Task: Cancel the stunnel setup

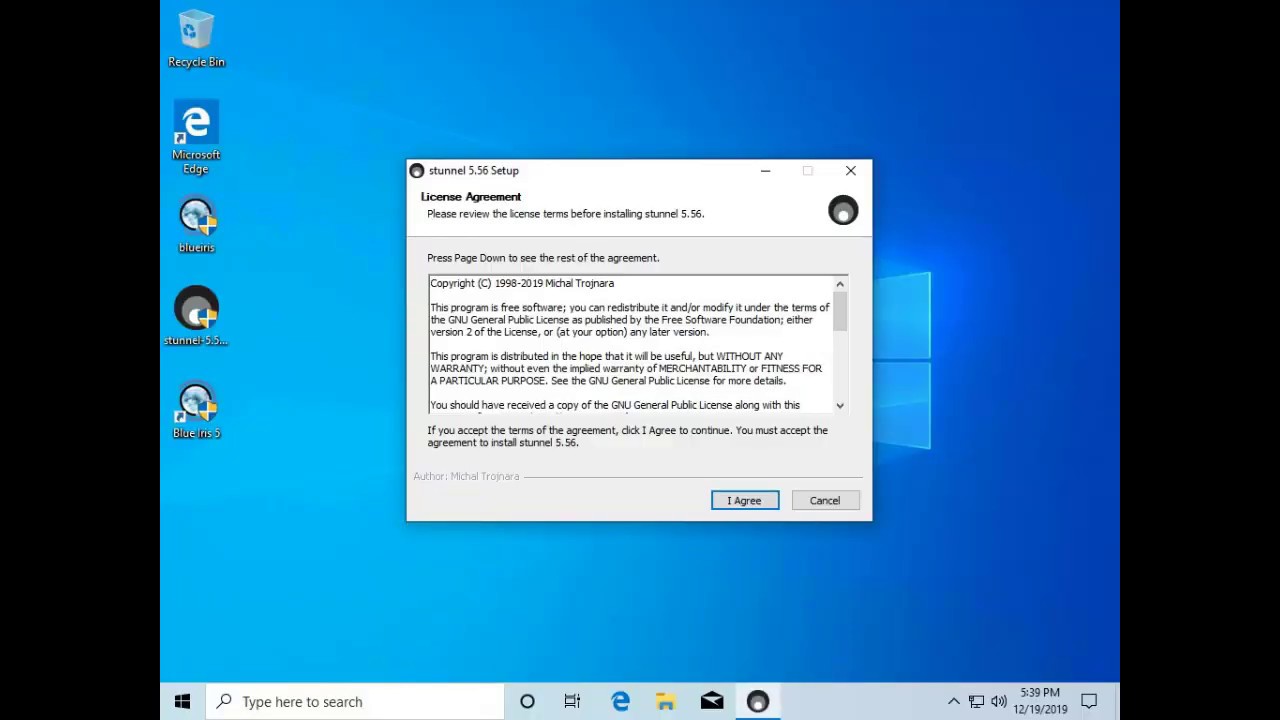Action: pyautogui.click(x=825, y=501)
